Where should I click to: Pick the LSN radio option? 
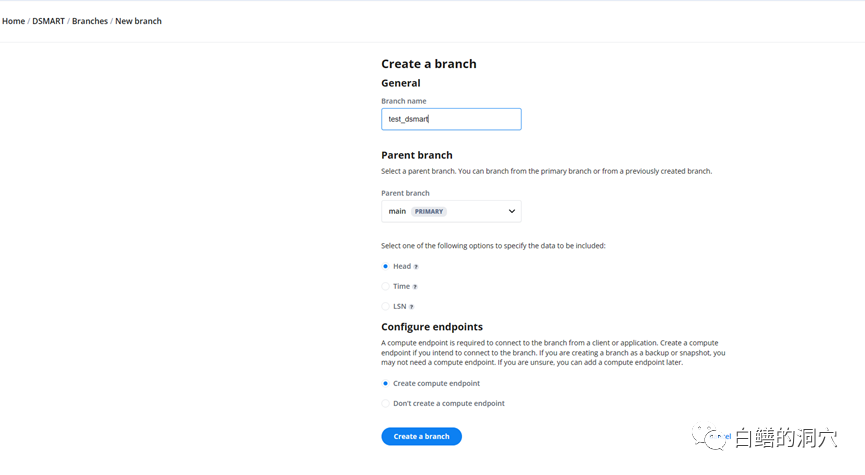pos(386,306)
